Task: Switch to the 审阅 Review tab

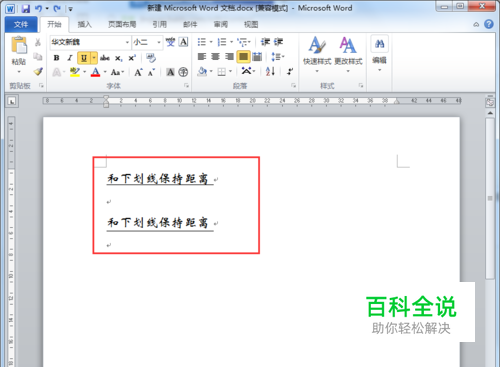Action: click(221, 24)
